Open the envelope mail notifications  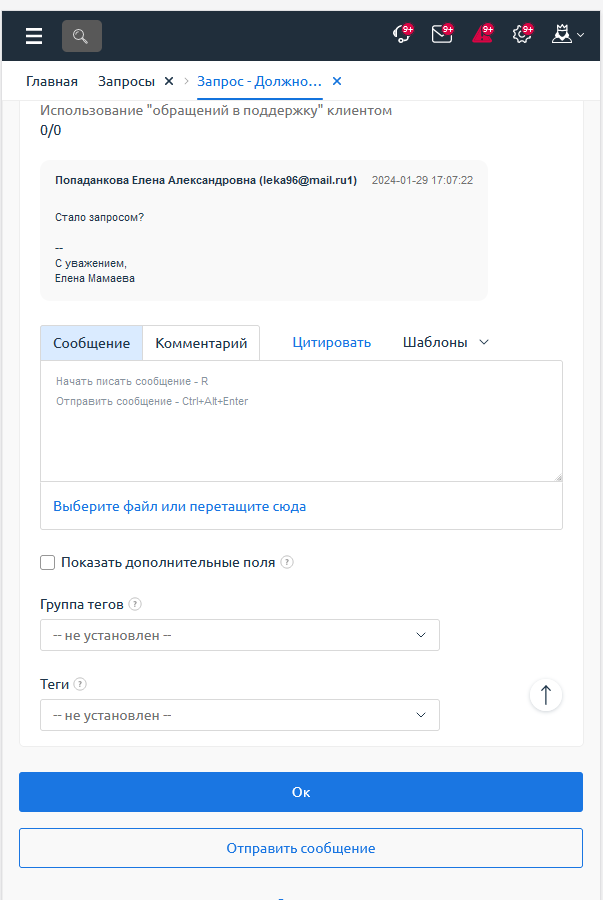point(442,35)
